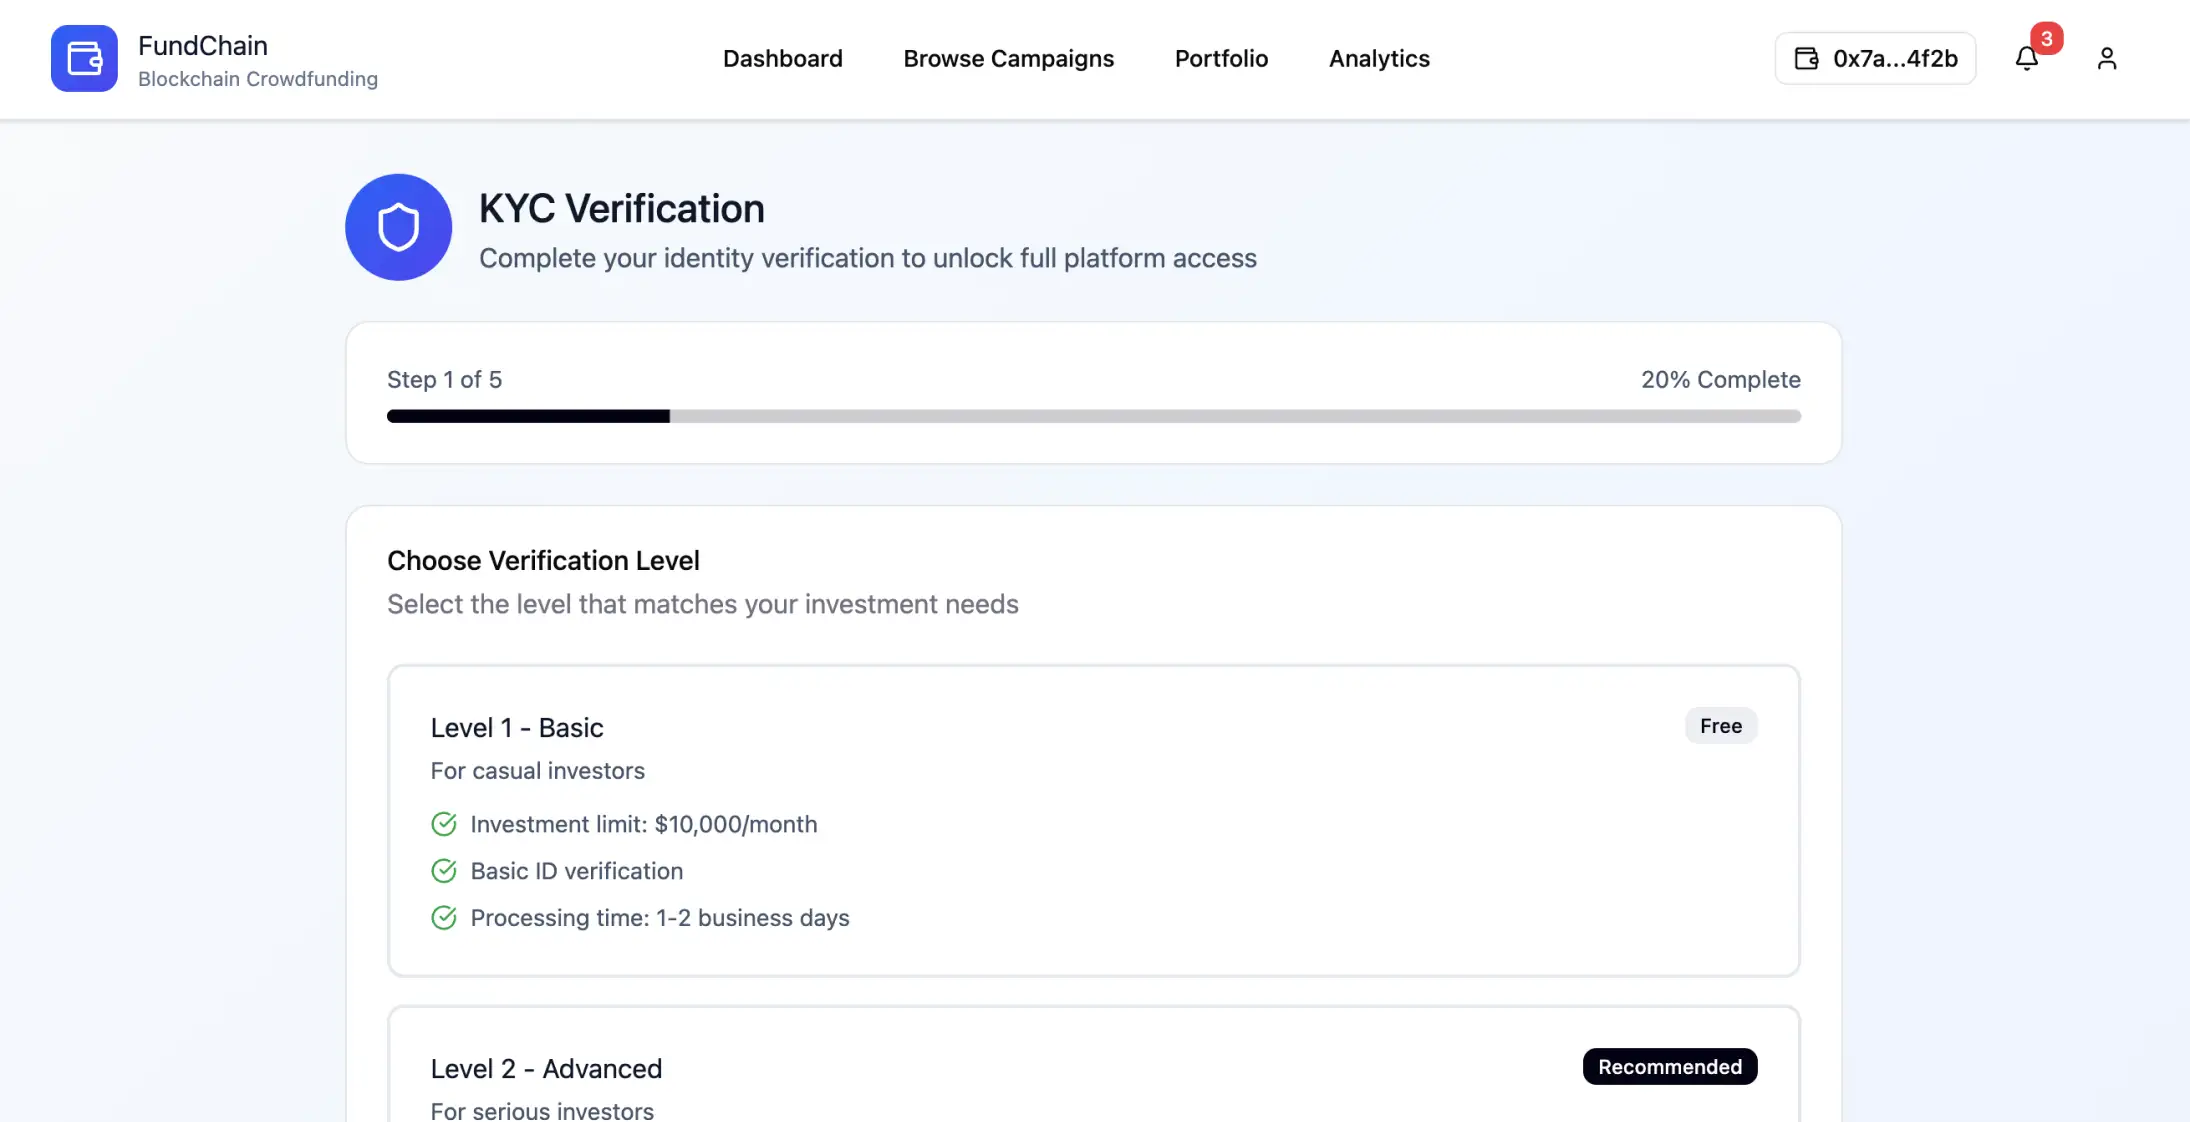Open the user profile icon

coord(2106,58)
